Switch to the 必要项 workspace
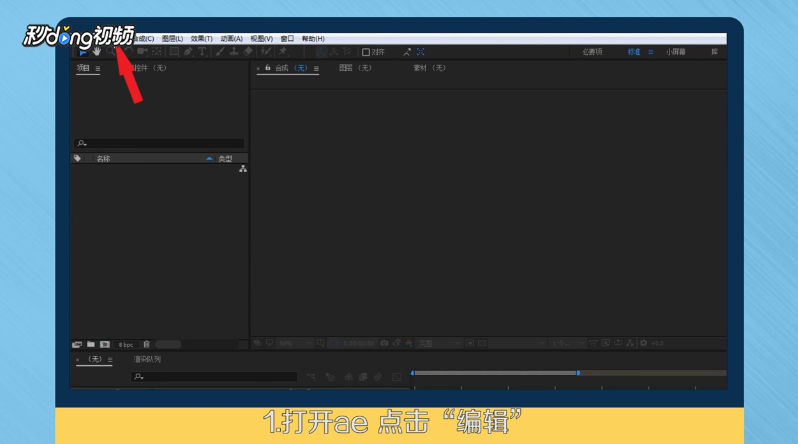The width and height of the screenshot is (798, 444). pyautogui.click(x=592, y=52)
